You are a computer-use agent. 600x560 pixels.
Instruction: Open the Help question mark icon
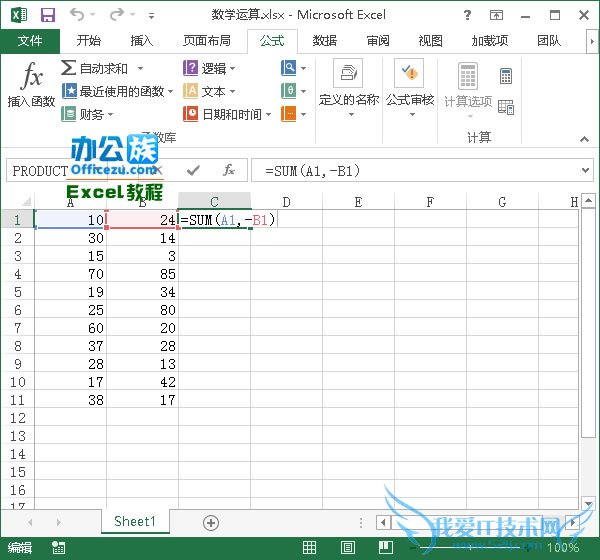467,15
